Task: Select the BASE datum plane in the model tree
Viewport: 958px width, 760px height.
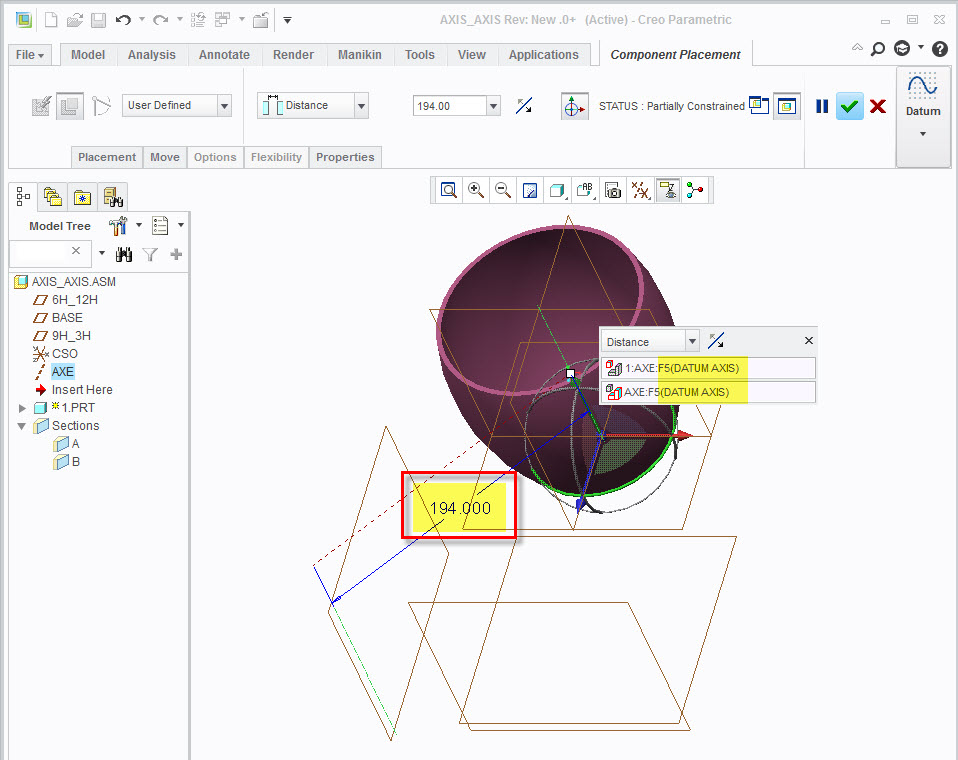Action: (67, 318)
